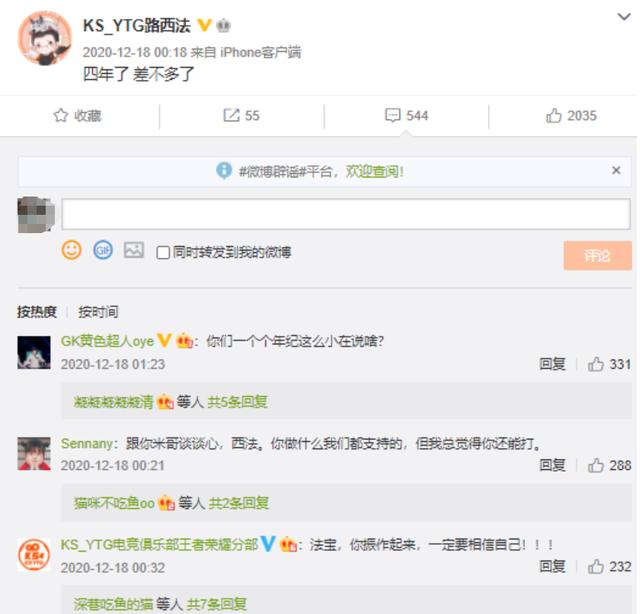The height and width of the screenshot is (614, 640).
Task: Open the post options chevron menu
Action: tap(624, 17)
